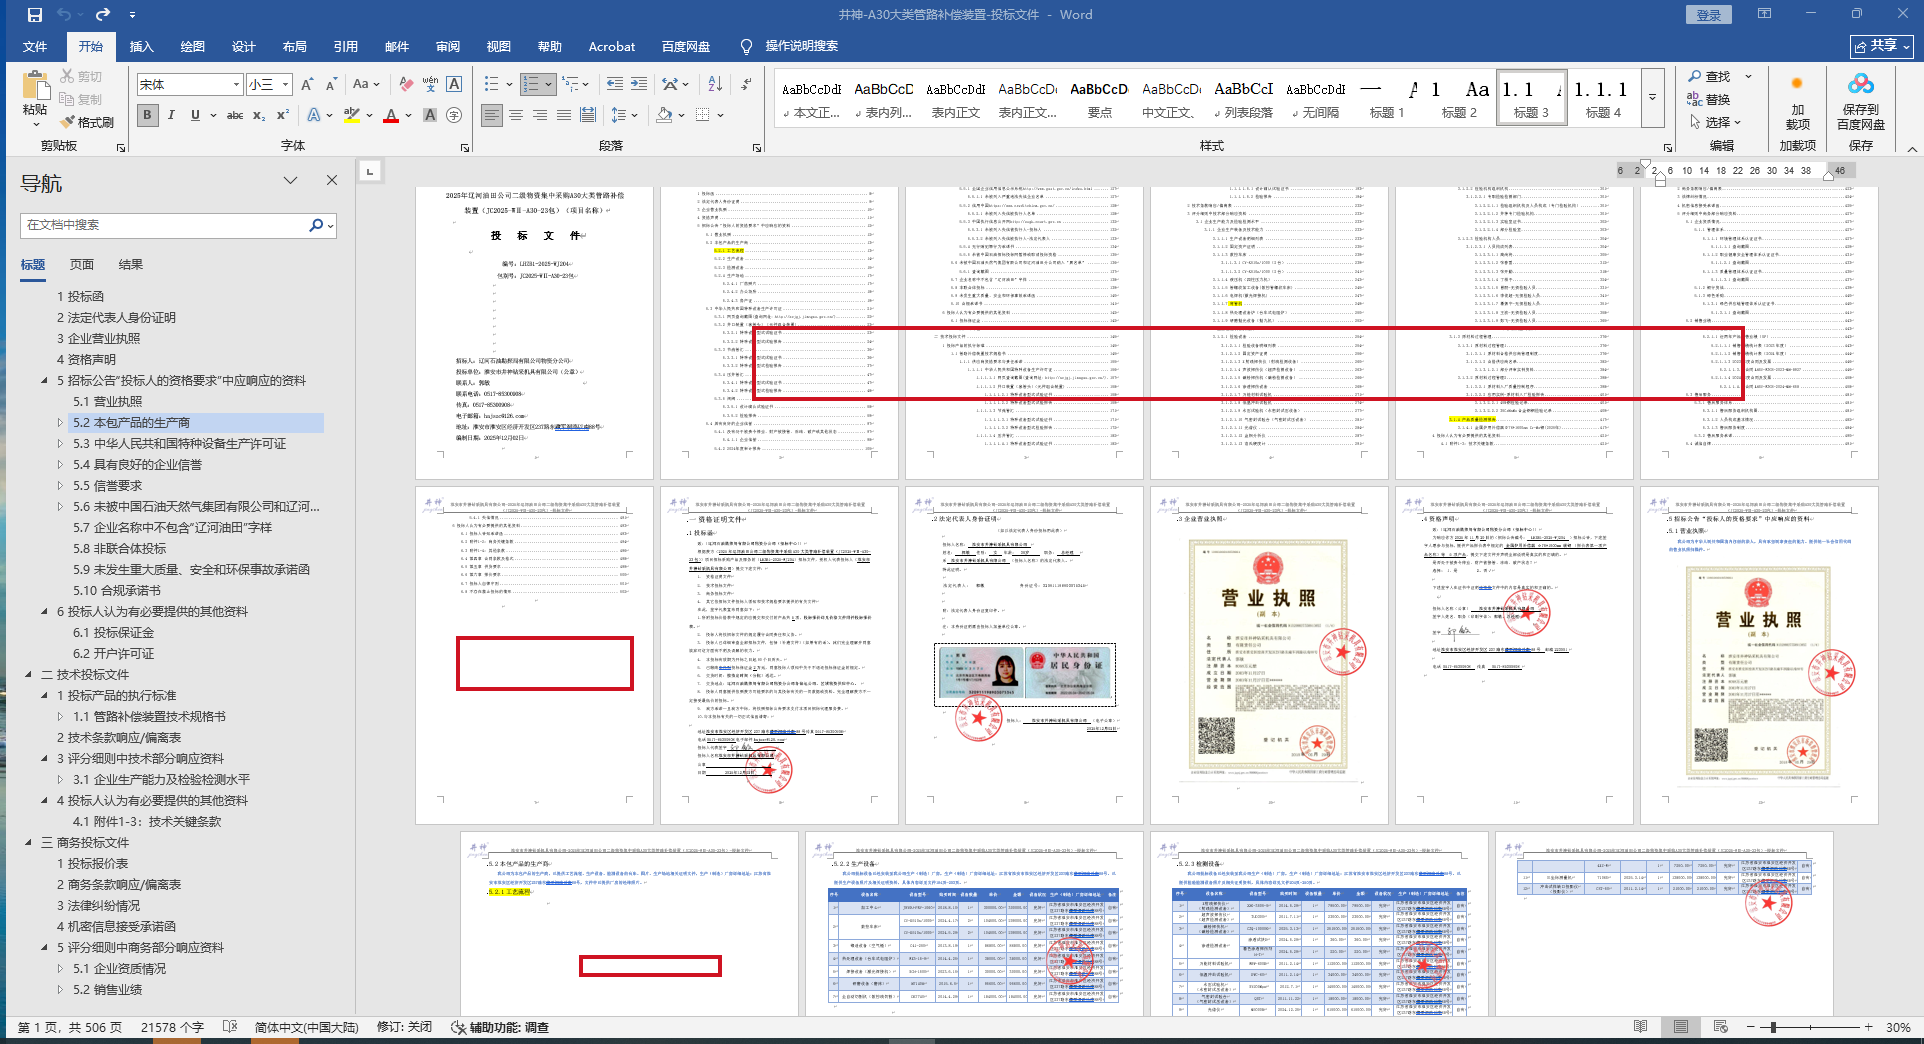Switch navigation pane to 结果 tab

tap(130, 264)
